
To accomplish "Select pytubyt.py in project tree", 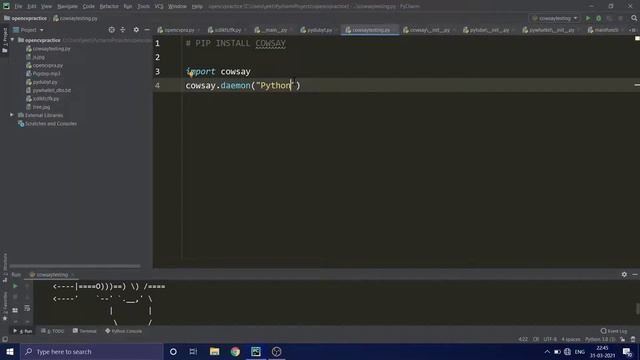I will [x=41, y=82].
